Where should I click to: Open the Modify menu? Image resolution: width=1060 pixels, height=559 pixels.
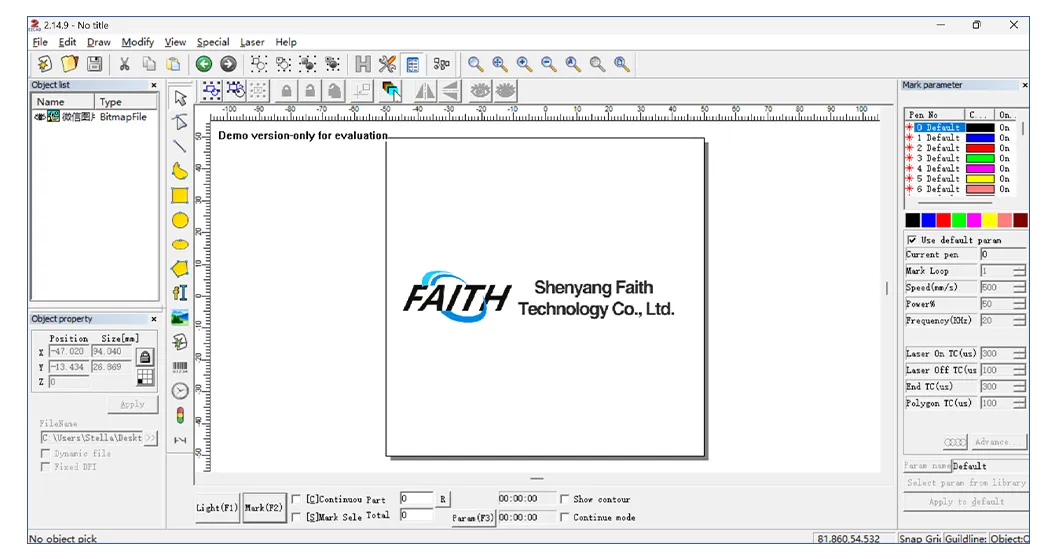coord(137,42)
